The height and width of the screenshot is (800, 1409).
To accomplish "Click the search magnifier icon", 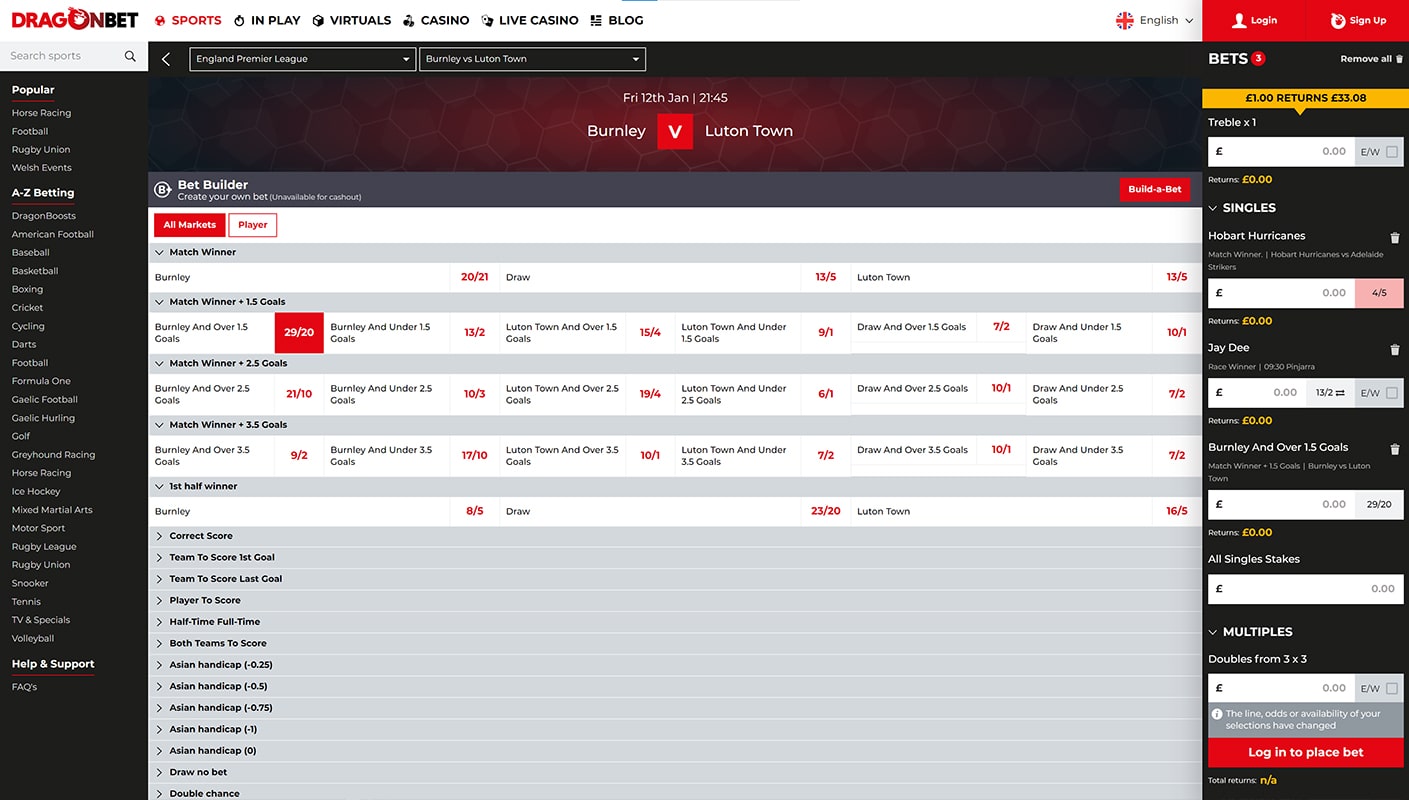I will click(130, 56).
